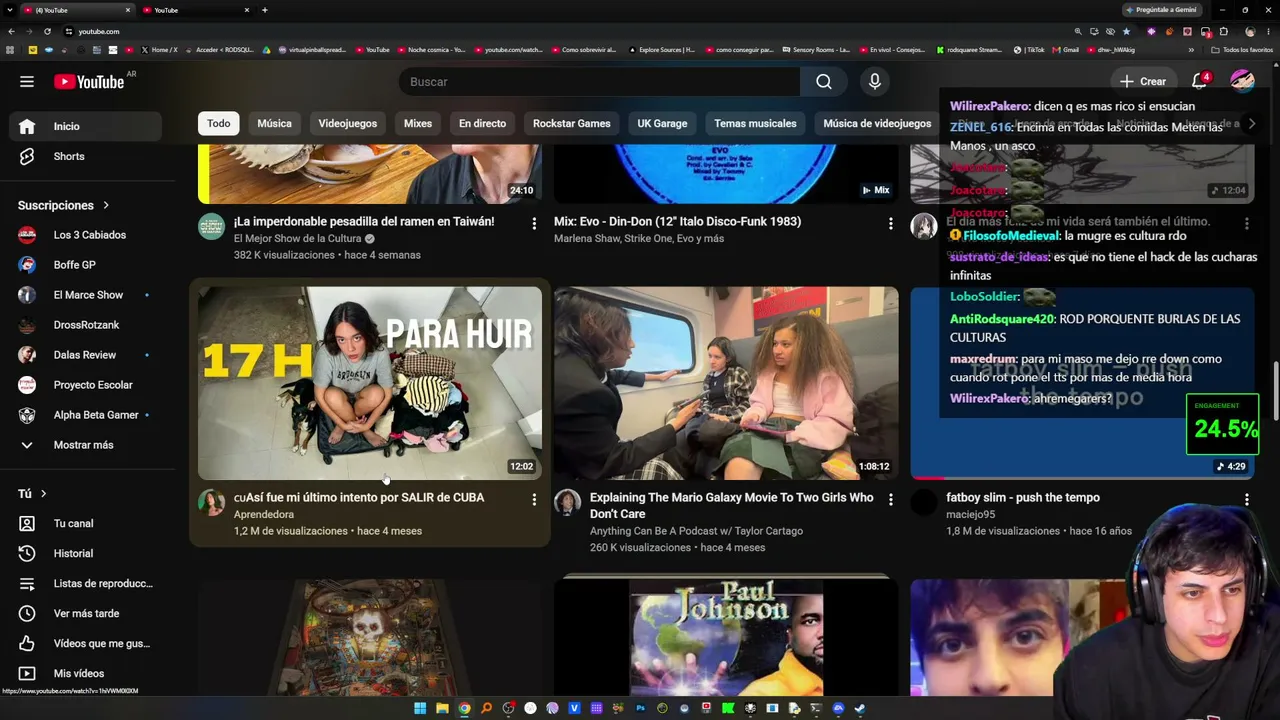
Task: Open Ver más tarde list
Action: click(85, 613)
